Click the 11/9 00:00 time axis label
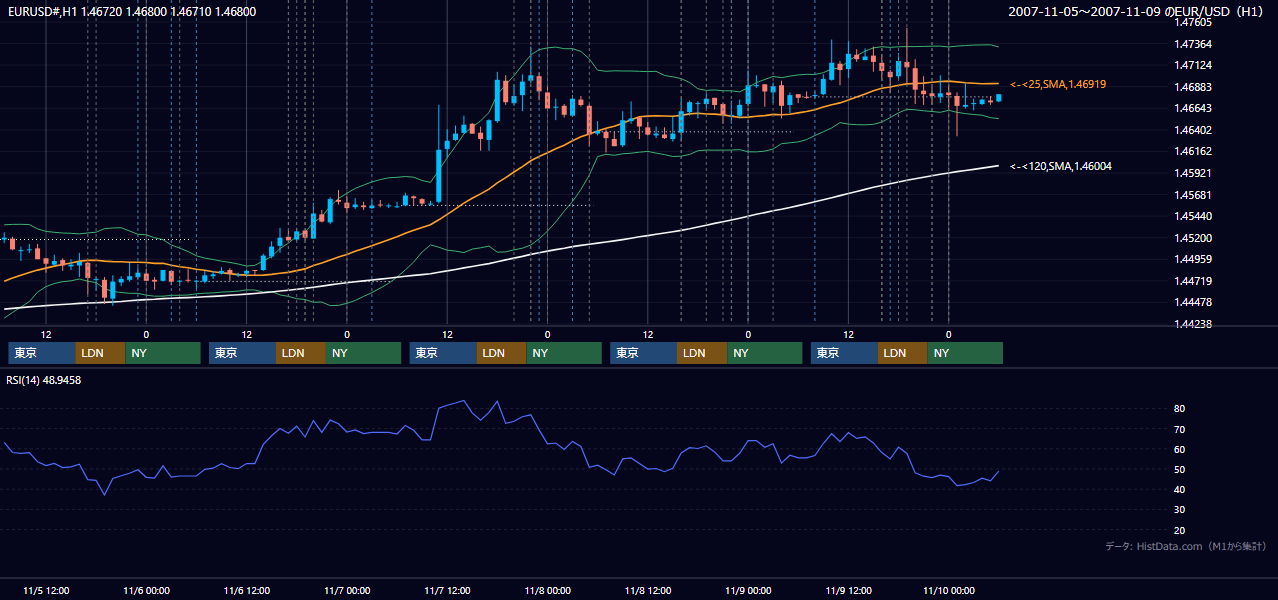The image size is (1278, 600). click(748, 590)
